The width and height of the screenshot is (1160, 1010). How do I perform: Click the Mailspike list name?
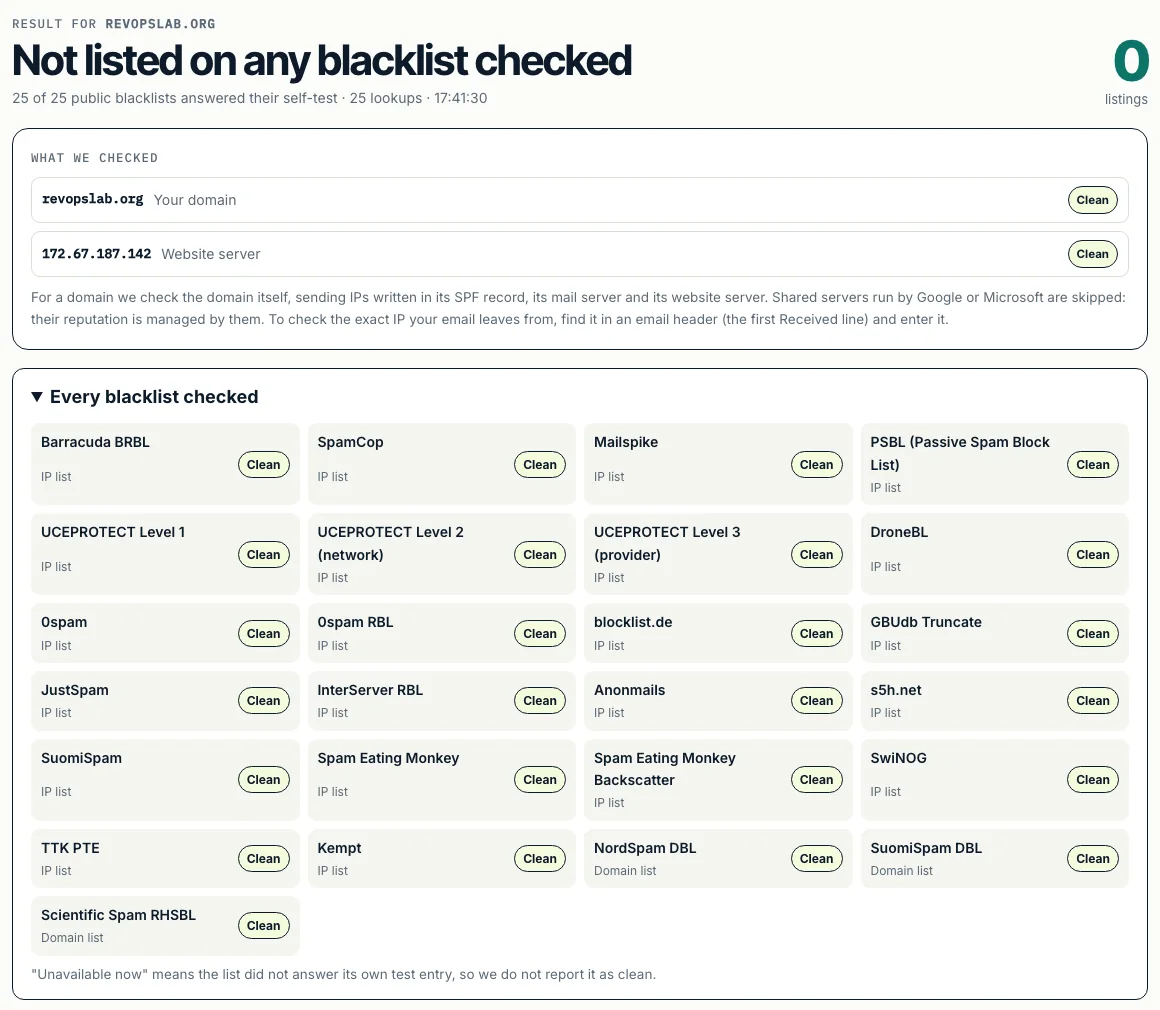pyautogui.click(x=626, y=442)
